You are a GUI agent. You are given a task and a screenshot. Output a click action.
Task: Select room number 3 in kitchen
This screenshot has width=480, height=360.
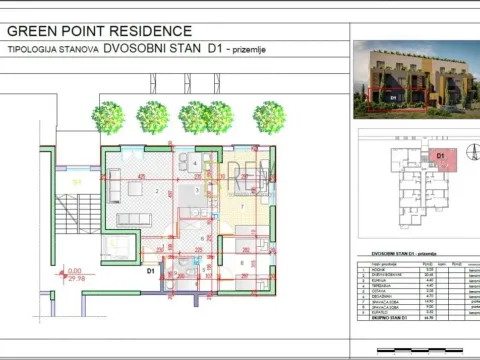pyautogui.click(x=197, y=190)
